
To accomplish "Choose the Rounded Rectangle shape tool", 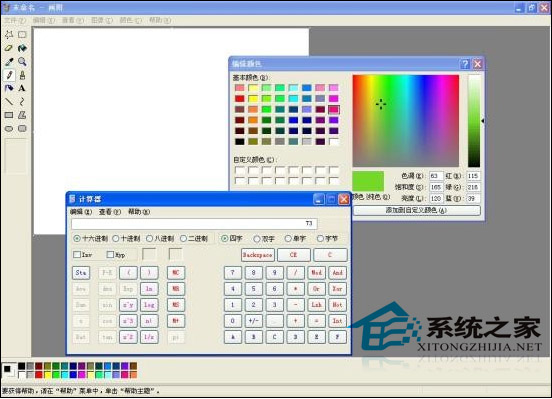I will (x=22, y=129).
